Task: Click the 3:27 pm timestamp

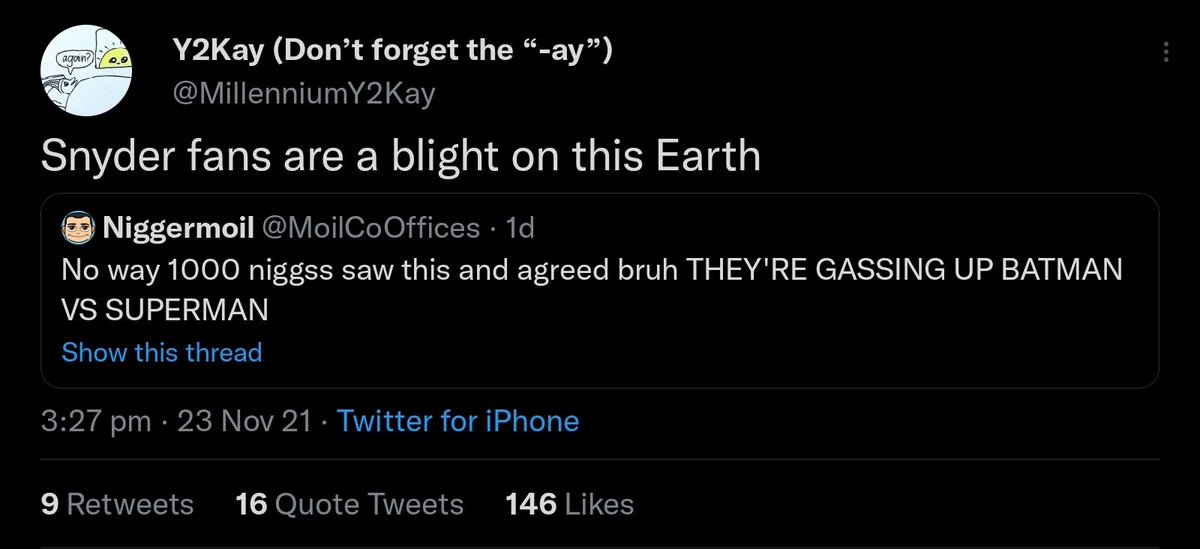Action: [x=96, y=421]
